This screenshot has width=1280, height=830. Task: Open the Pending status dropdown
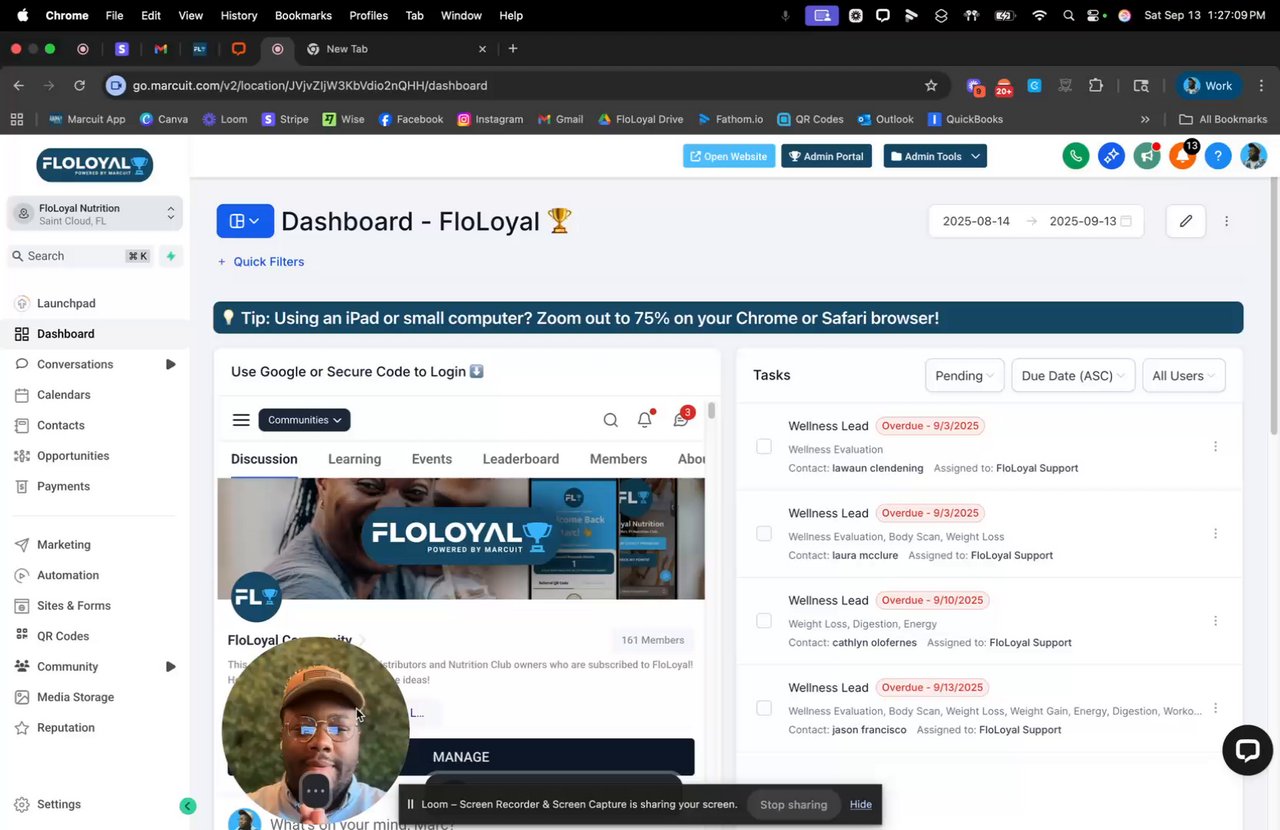coord(964,376)
